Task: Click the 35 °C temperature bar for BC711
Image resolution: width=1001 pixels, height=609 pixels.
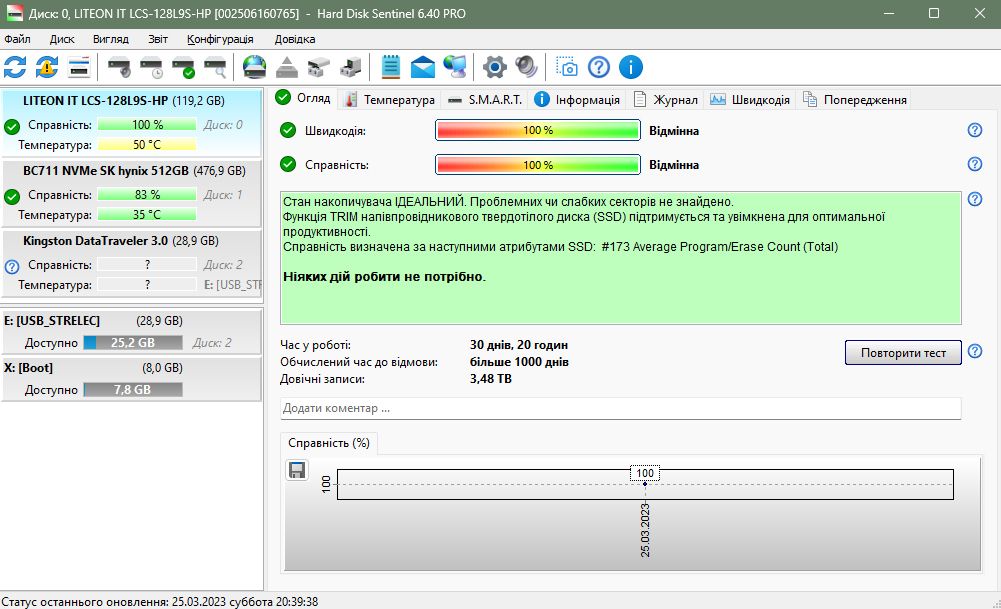Action: pyautogui.click(x=147, y=215)
